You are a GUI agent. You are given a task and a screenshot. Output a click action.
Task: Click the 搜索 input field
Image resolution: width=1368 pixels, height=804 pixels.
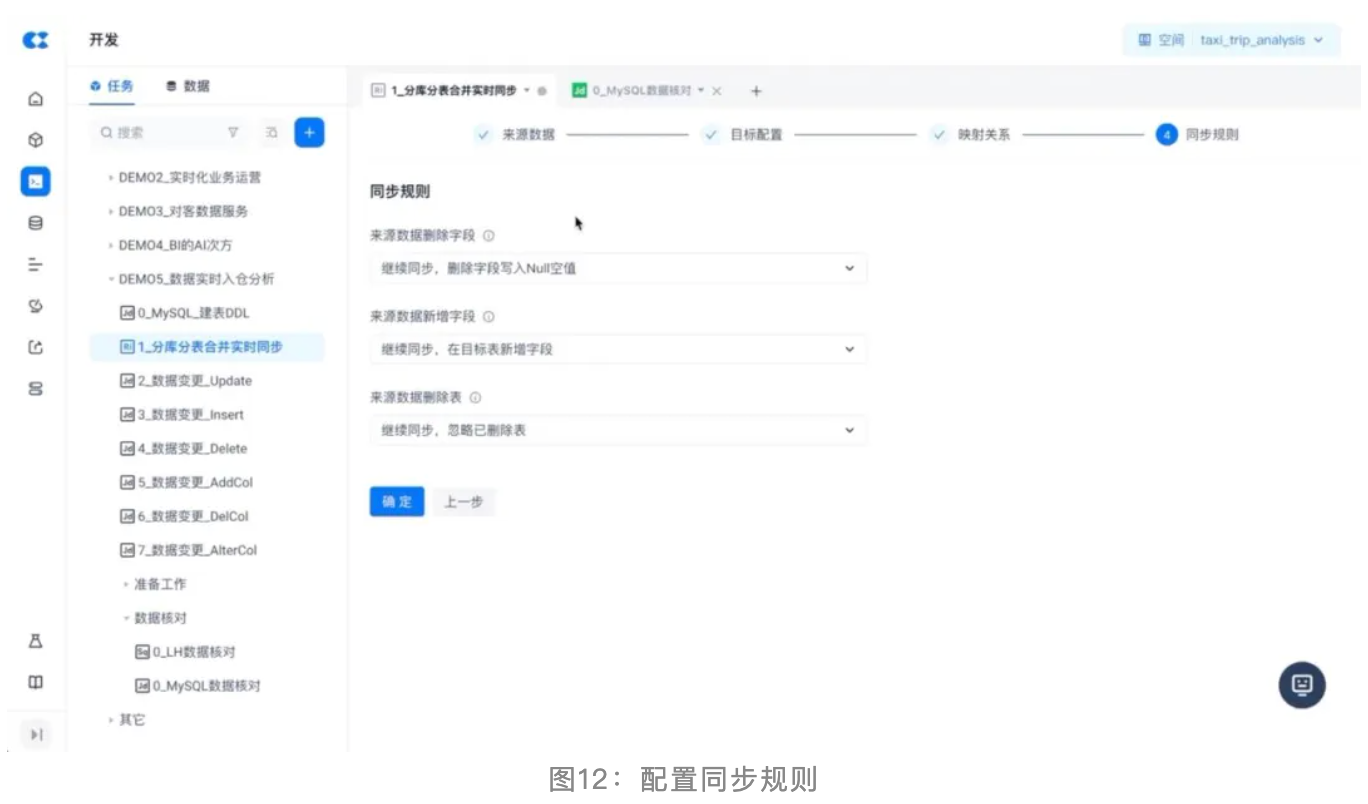point(160,132)
